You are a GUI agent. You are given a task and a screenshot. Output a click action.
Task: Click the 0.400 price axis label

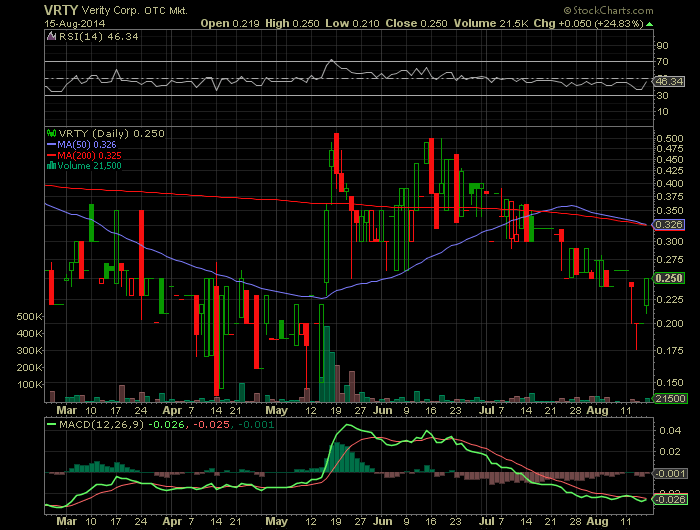670,184
